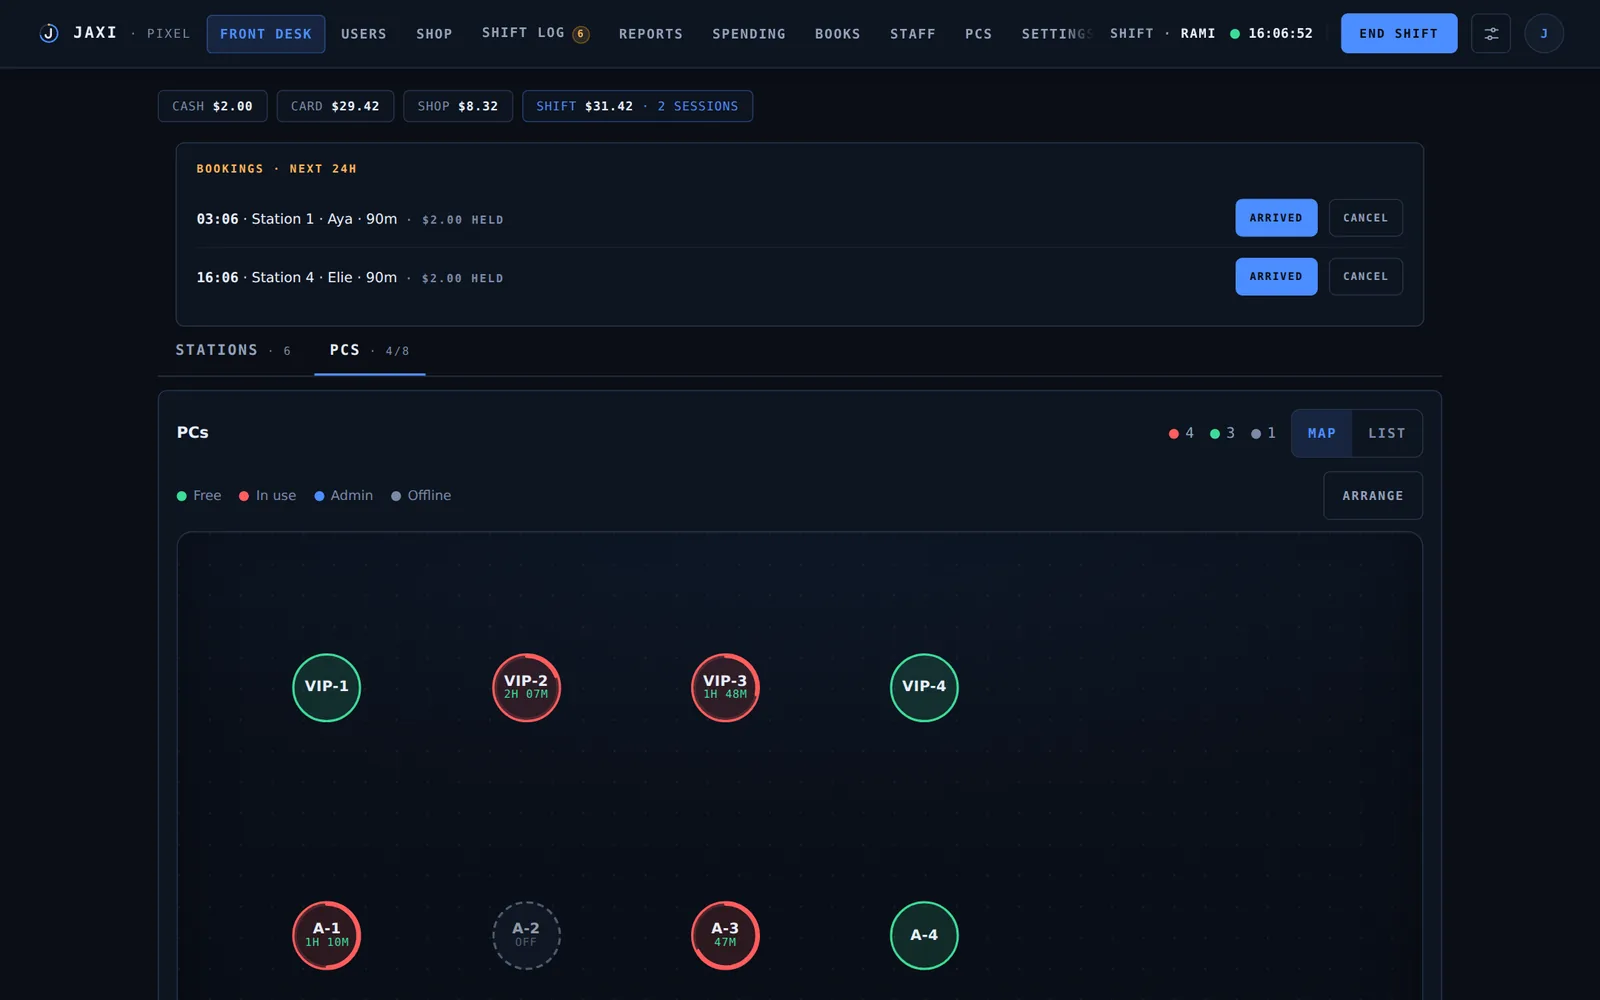Screen dimensions: 1600x1000
Task: Go to the Users page
Action: 363,34
